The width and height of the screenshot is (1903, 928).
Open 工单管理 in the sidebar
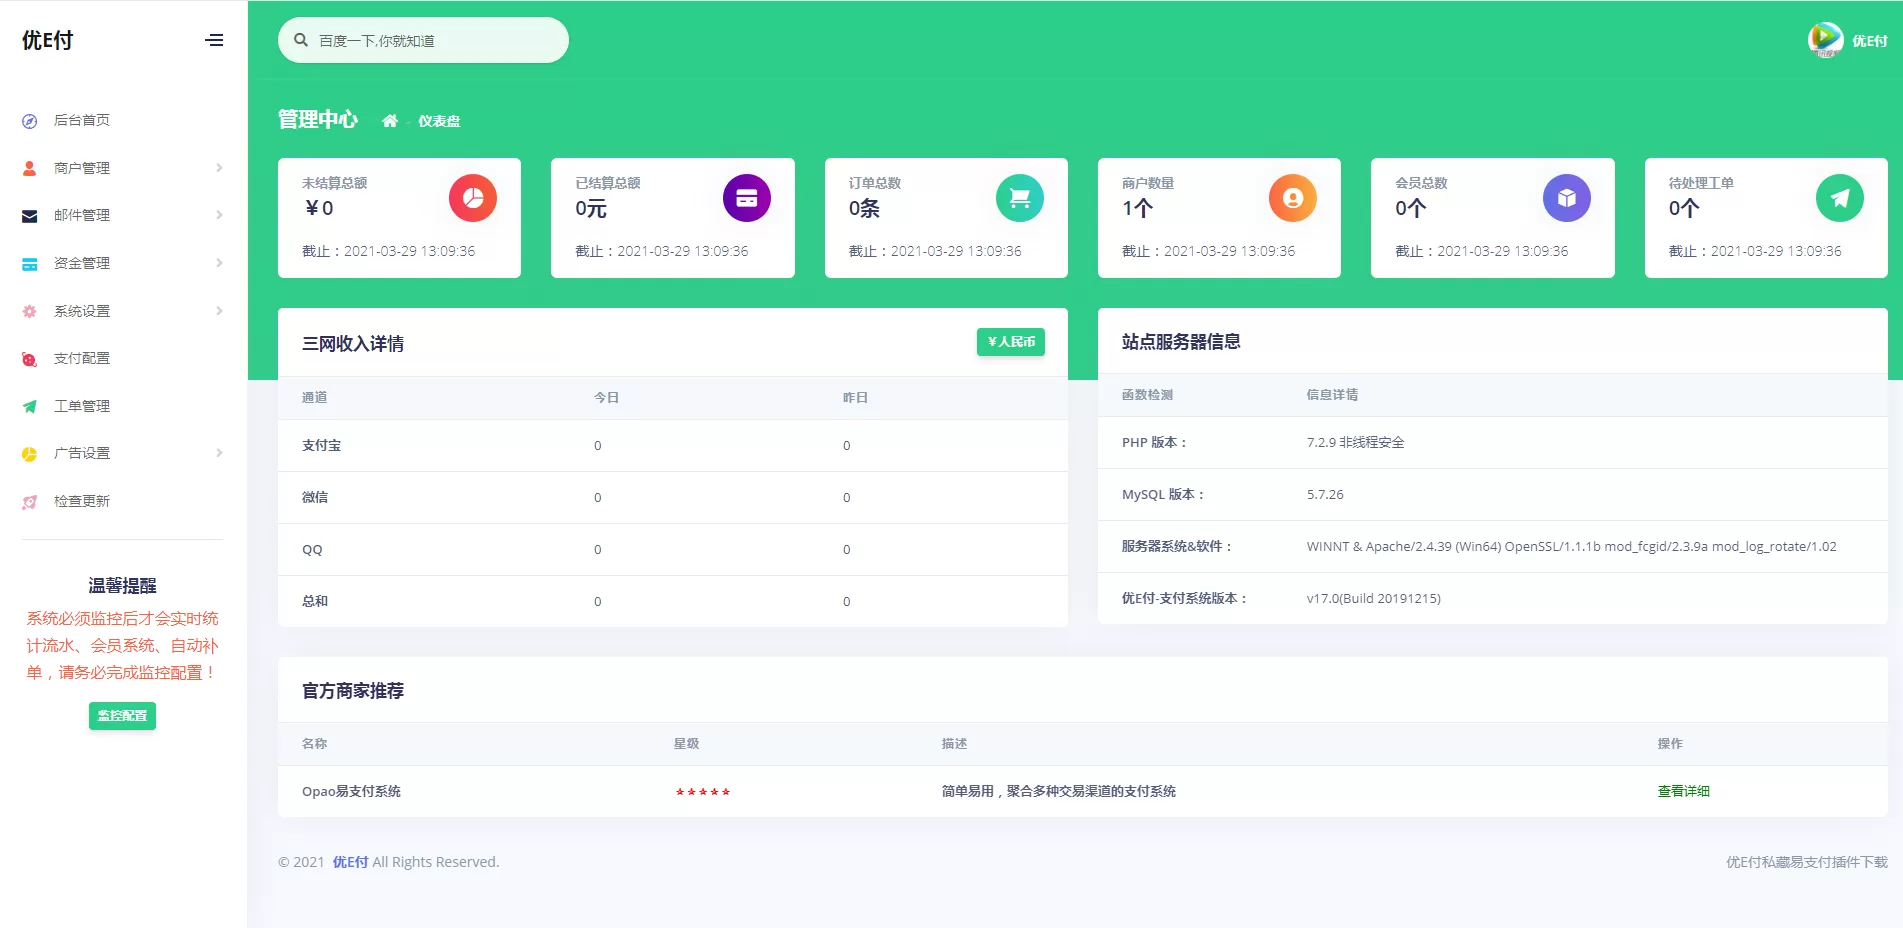click(82, 406)
